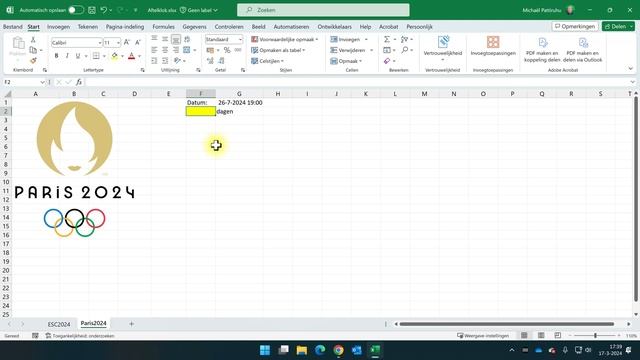Click the merge and center icon

click(x=187, y=50)
